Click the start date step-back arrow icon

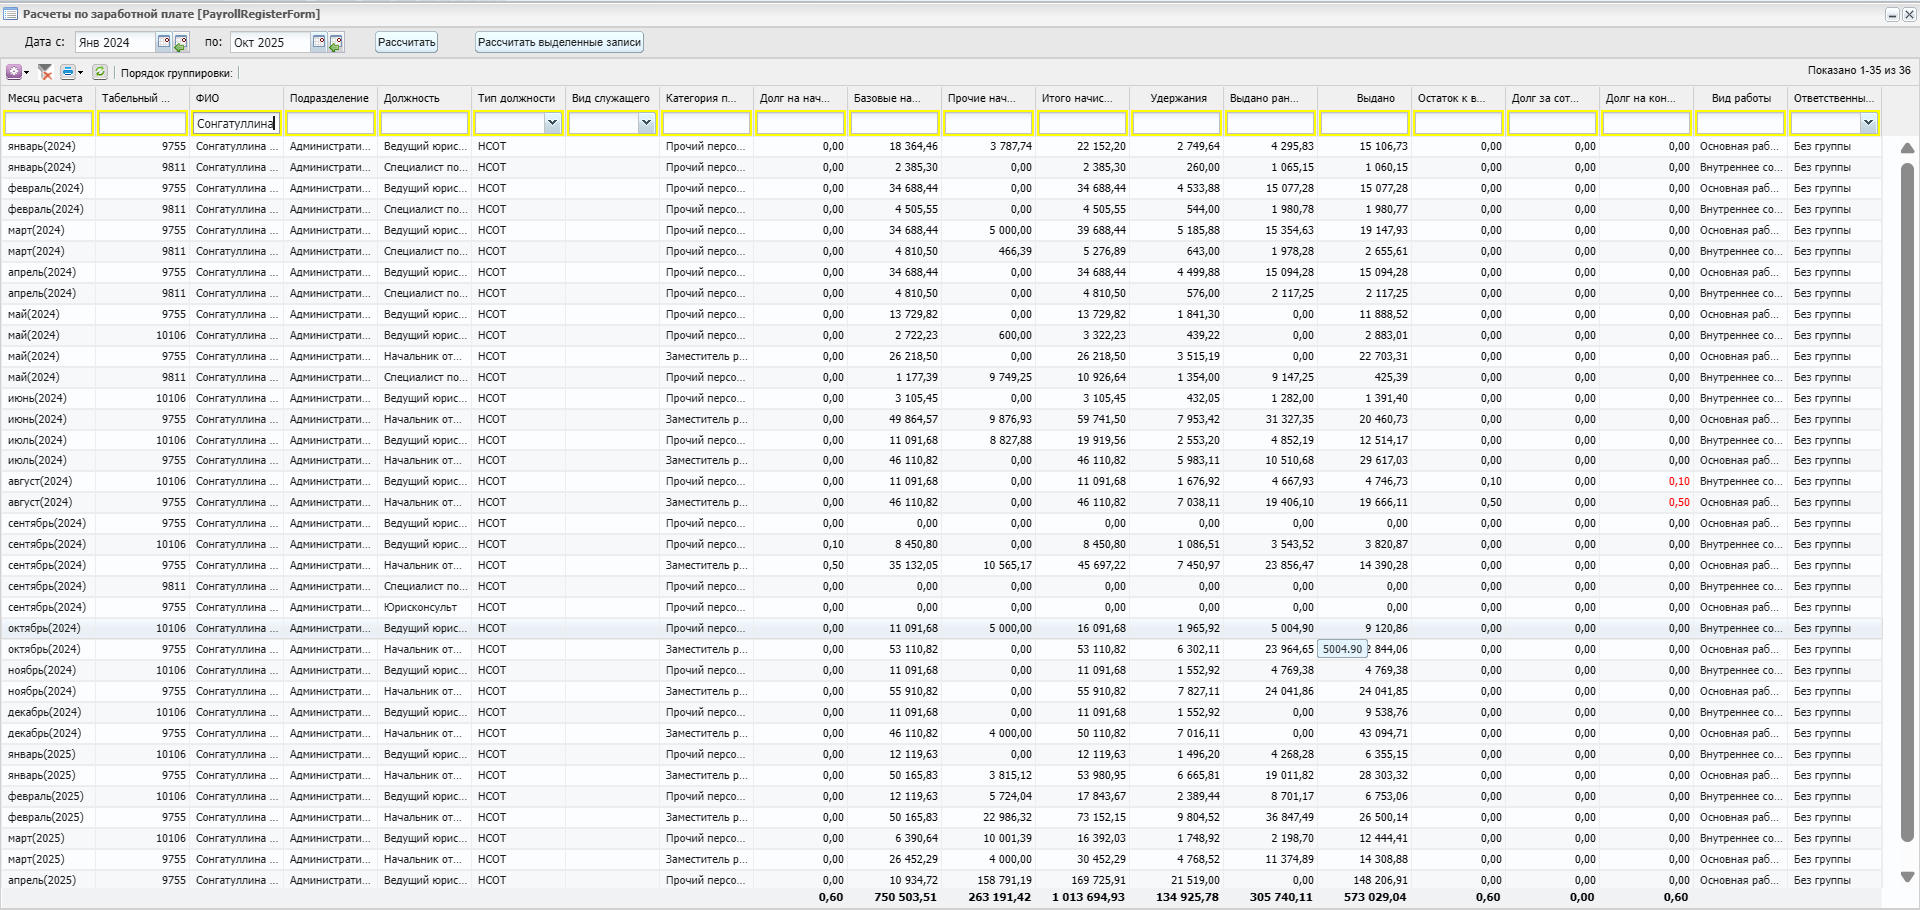[x=180, y=43]
